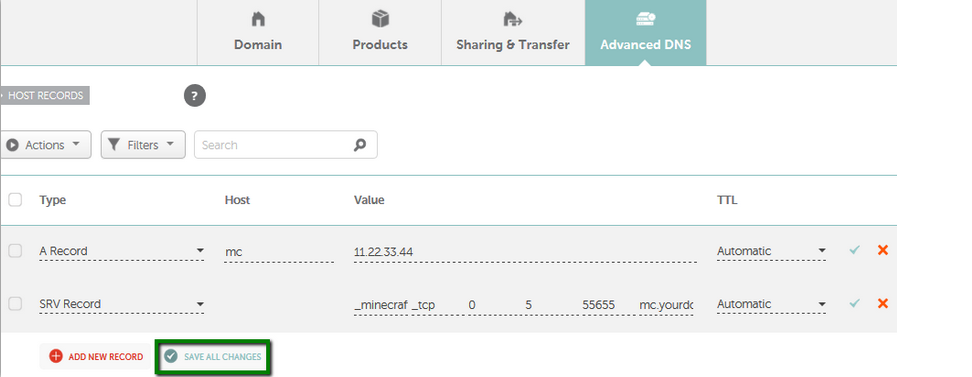Switch to the Products tab
Viewport: 972px width, 377px height.
pyautogui.click(x=380, y=32)
